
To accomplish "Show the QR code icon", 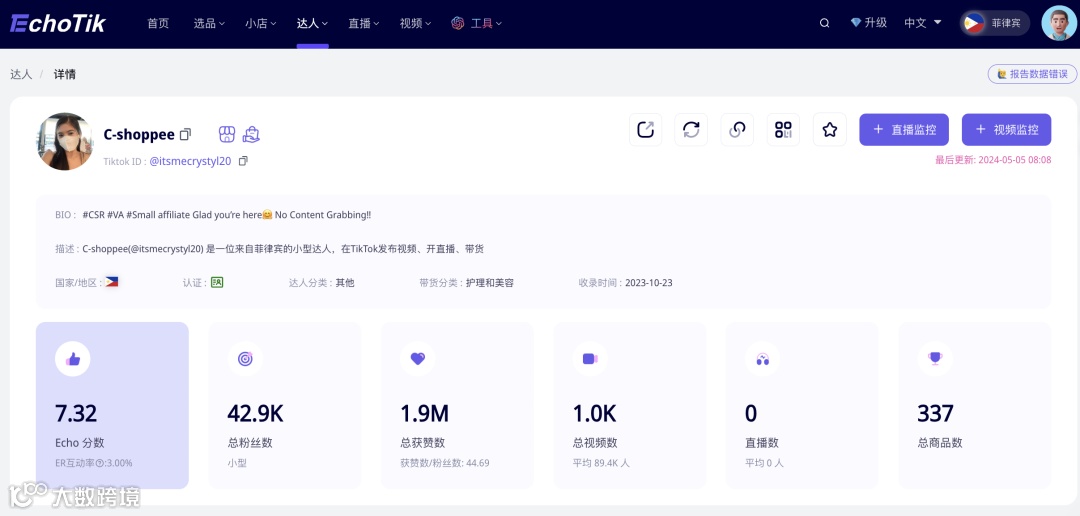I will click(783, 130).
